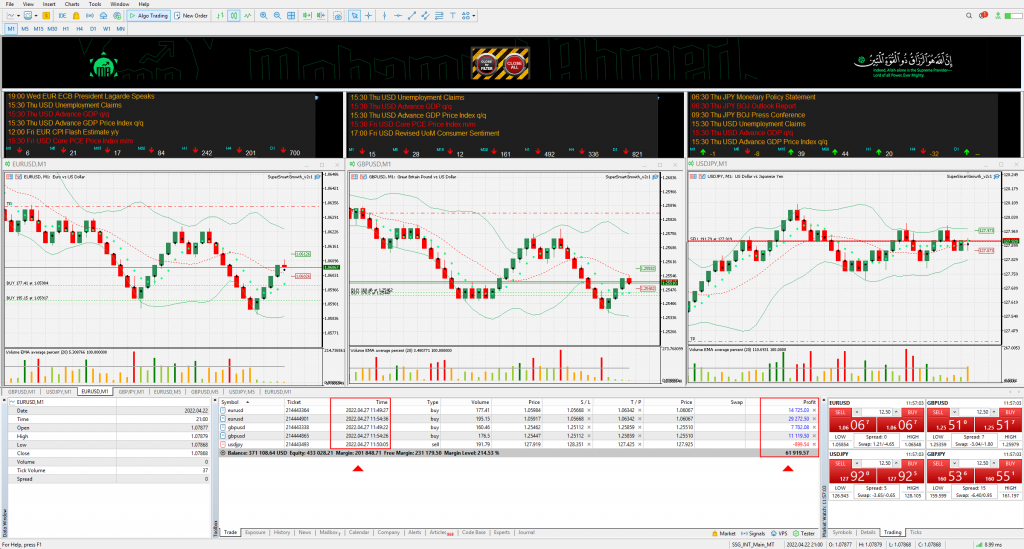Switch to the H1 timeframe
1024x549 pixels.
pyautogui.click(x=66, y=30)
